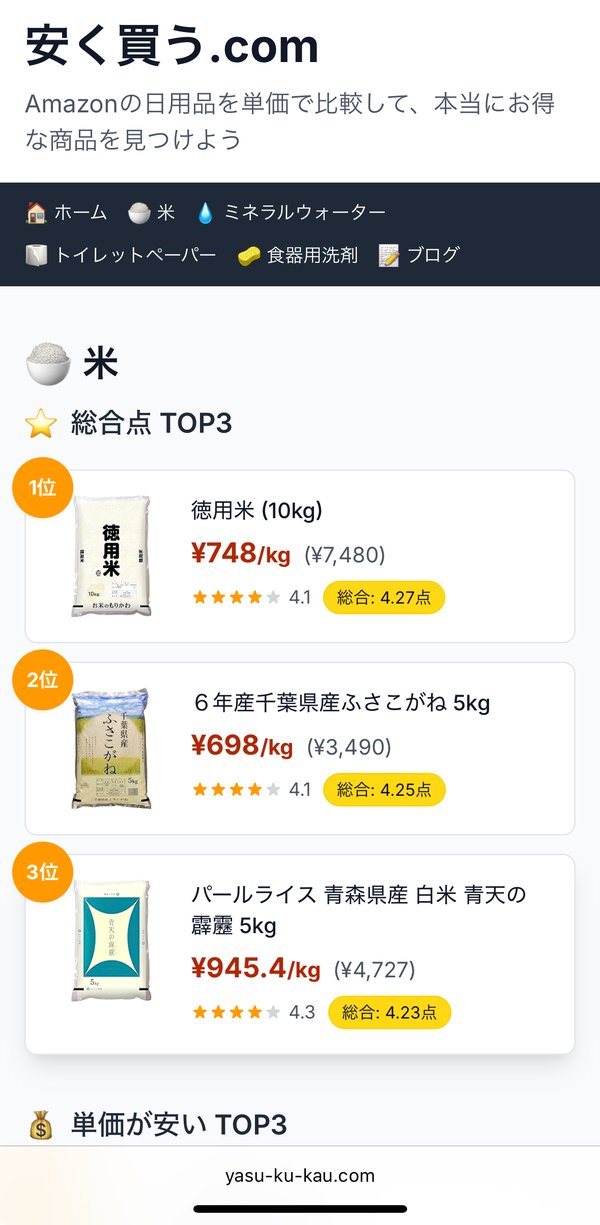The image size is (600, 1225).
Task: Open the yasu-ku-kau.com address bar
Action: (300, 1175)
